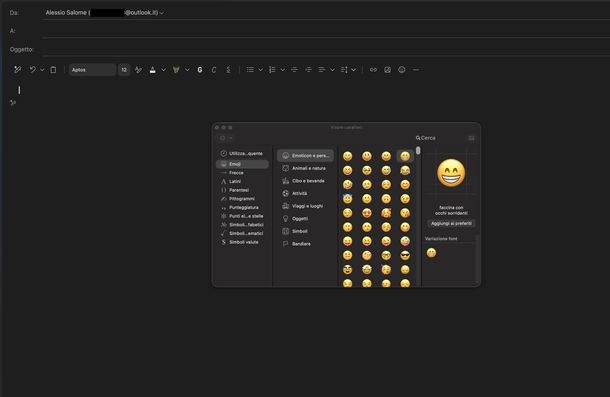Select the Latini category
Image resolution: width=610 pixels, height=397 pixels.
pos(242,181)
